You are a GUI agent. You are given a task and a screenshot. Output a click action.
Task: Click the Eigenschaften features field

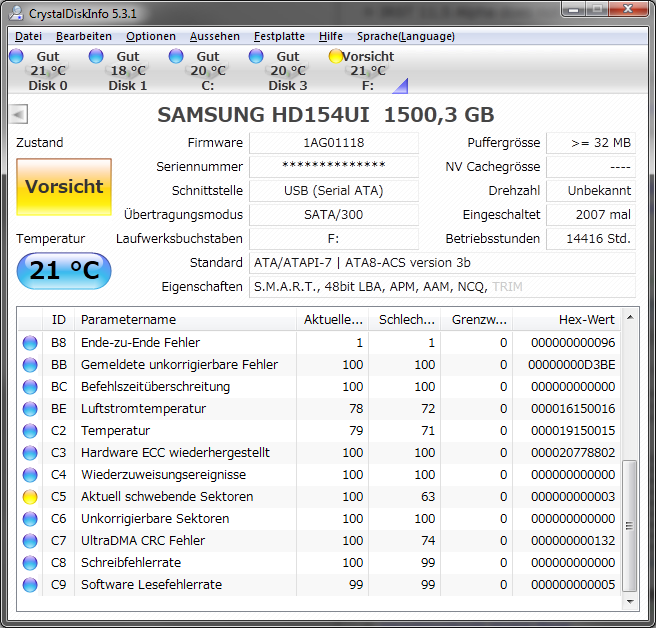pyautogui.click(x=443, y=287)
